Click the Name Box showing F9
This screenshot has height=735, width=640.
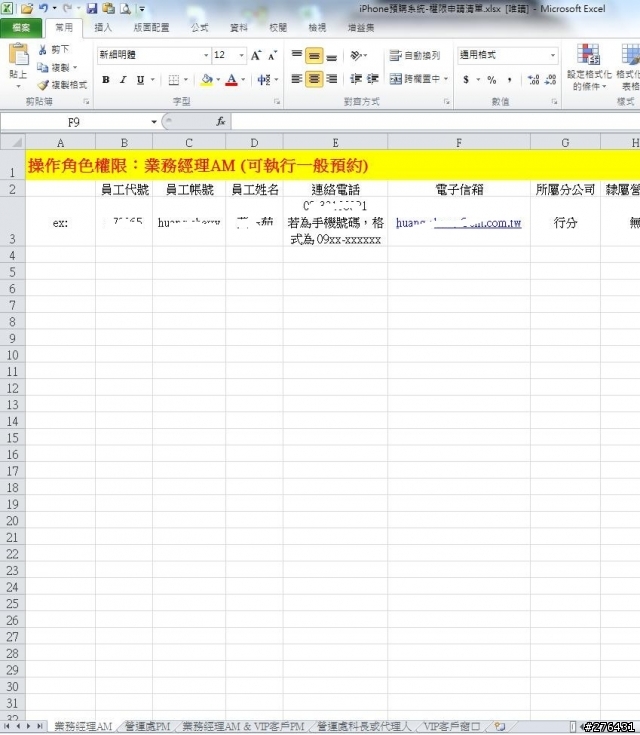point(74,122)
